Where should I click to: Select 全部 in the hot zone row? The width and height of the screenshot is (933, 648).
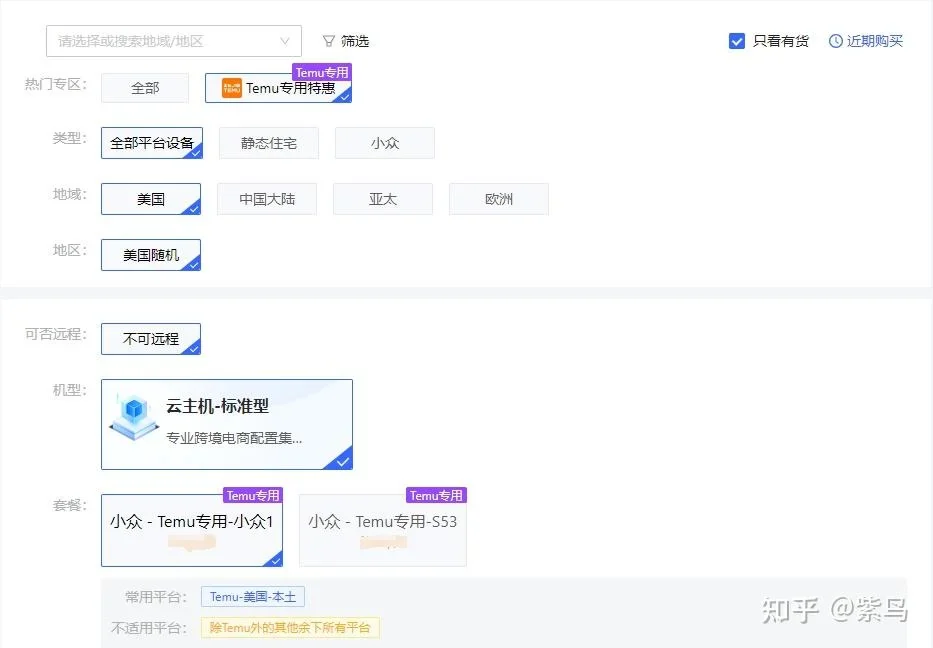pos(145,88)
